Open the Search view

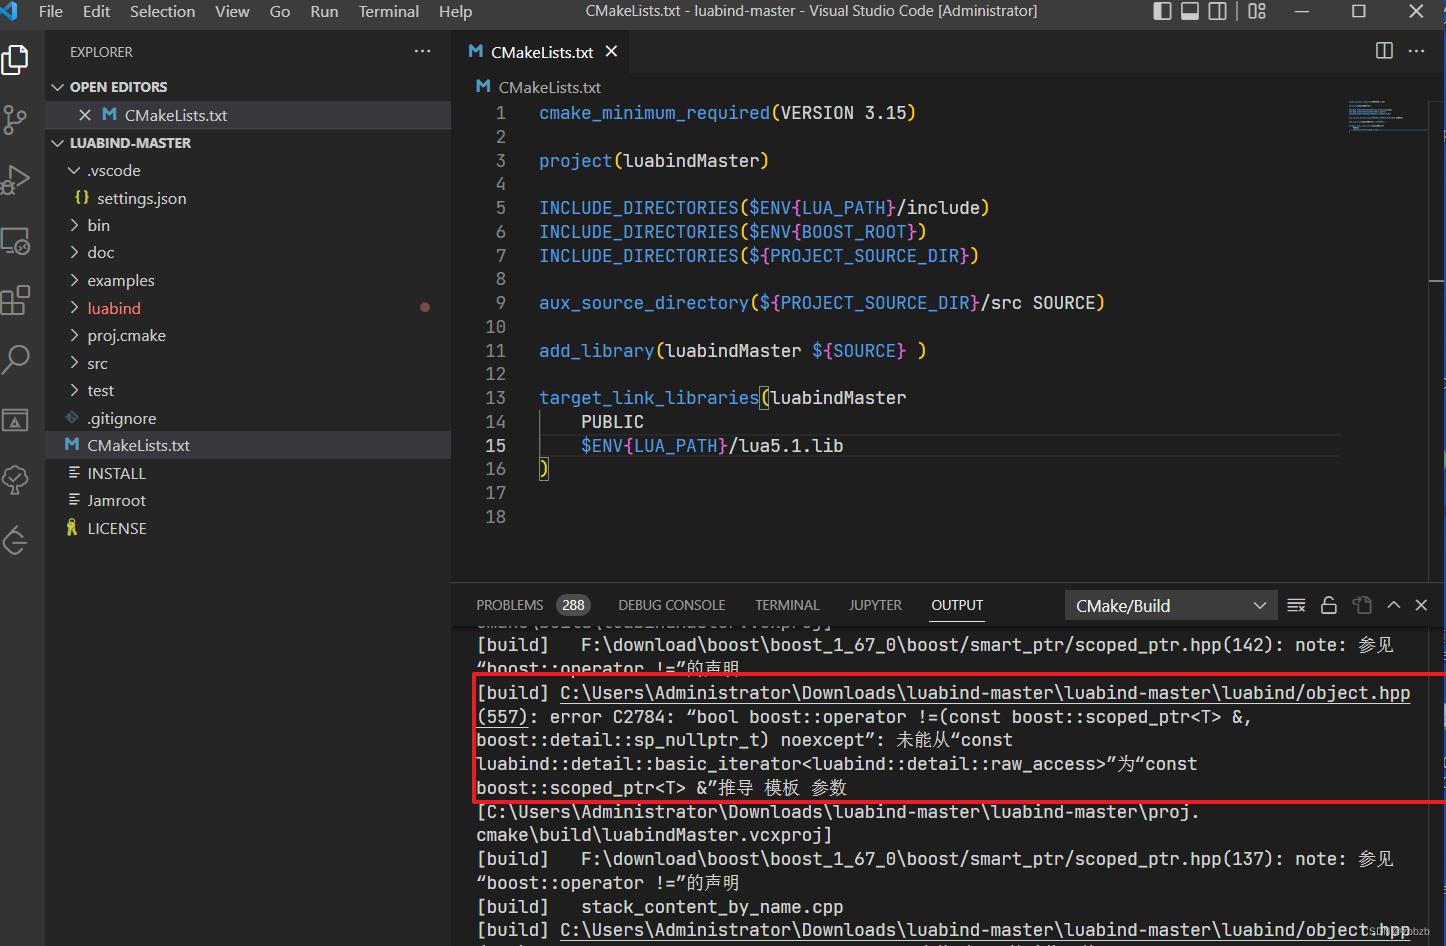pos(15,360)
